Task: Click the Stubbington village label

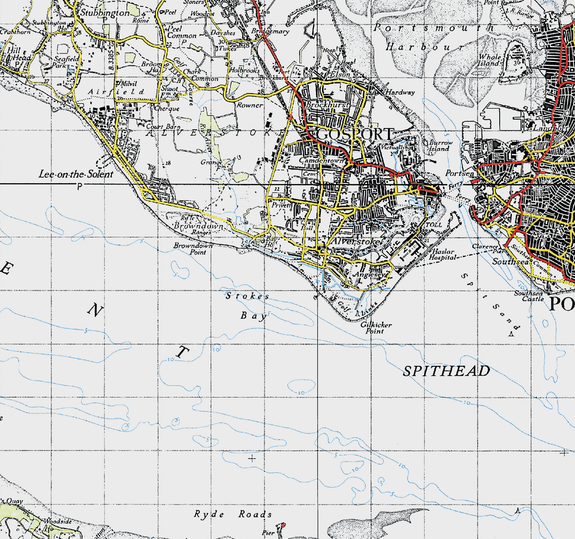Action: point(105,13)
